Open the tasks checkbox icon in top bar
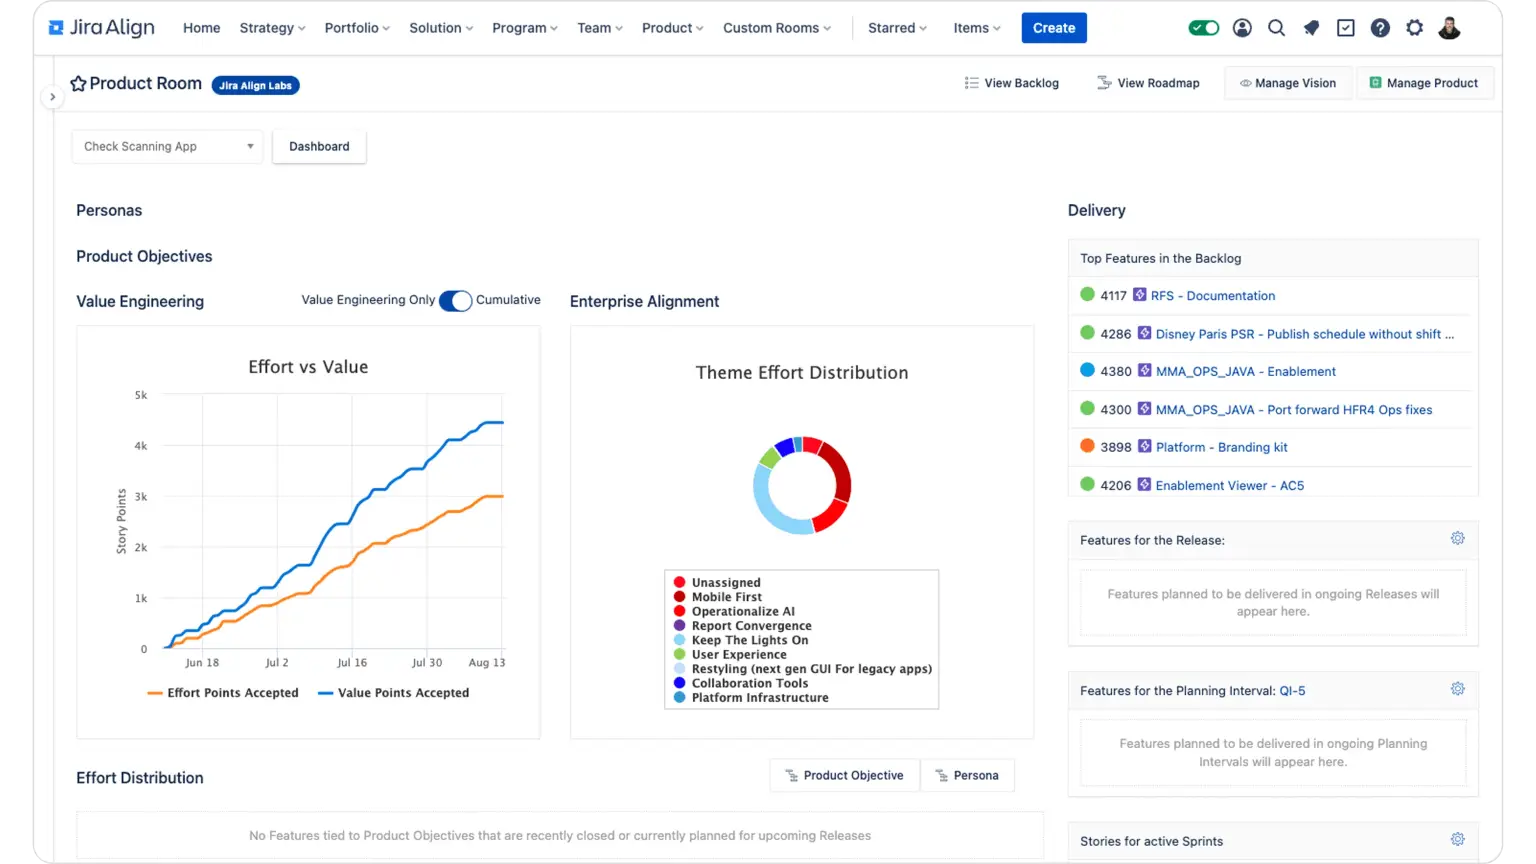 (x=1345, y=28)
